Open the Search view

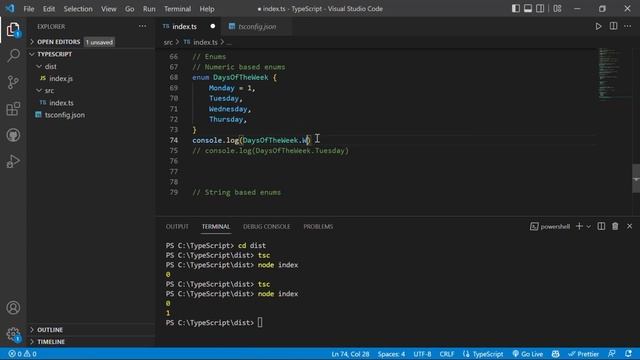pos(13,56)
